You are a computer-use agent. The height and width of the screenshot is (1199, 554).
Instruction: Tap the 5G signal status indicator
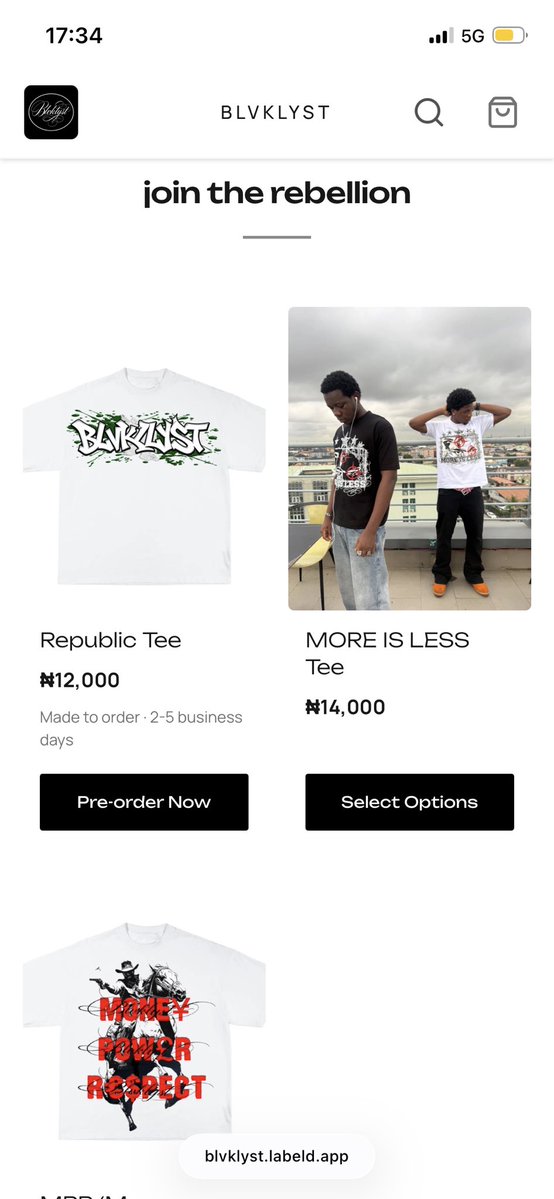473,36
